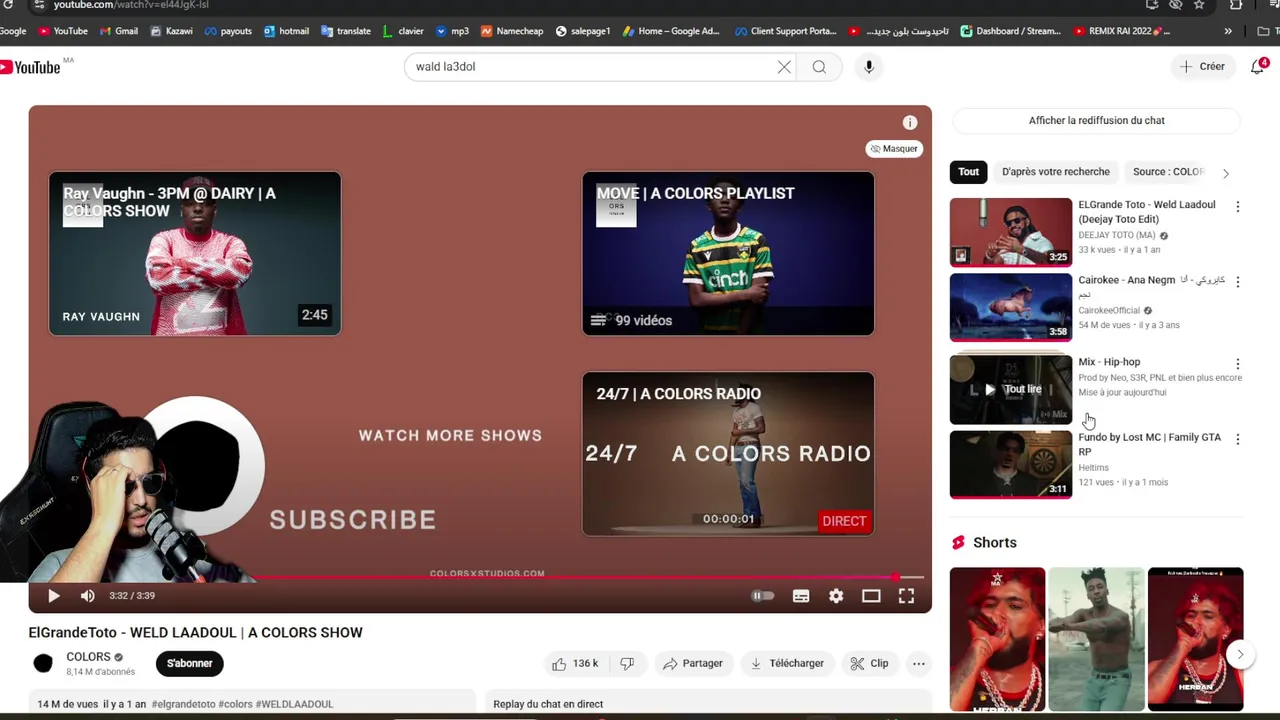The image size is (1280, 720).
Task: Bookmark this page with the star icon
Action: (1199, 5)
